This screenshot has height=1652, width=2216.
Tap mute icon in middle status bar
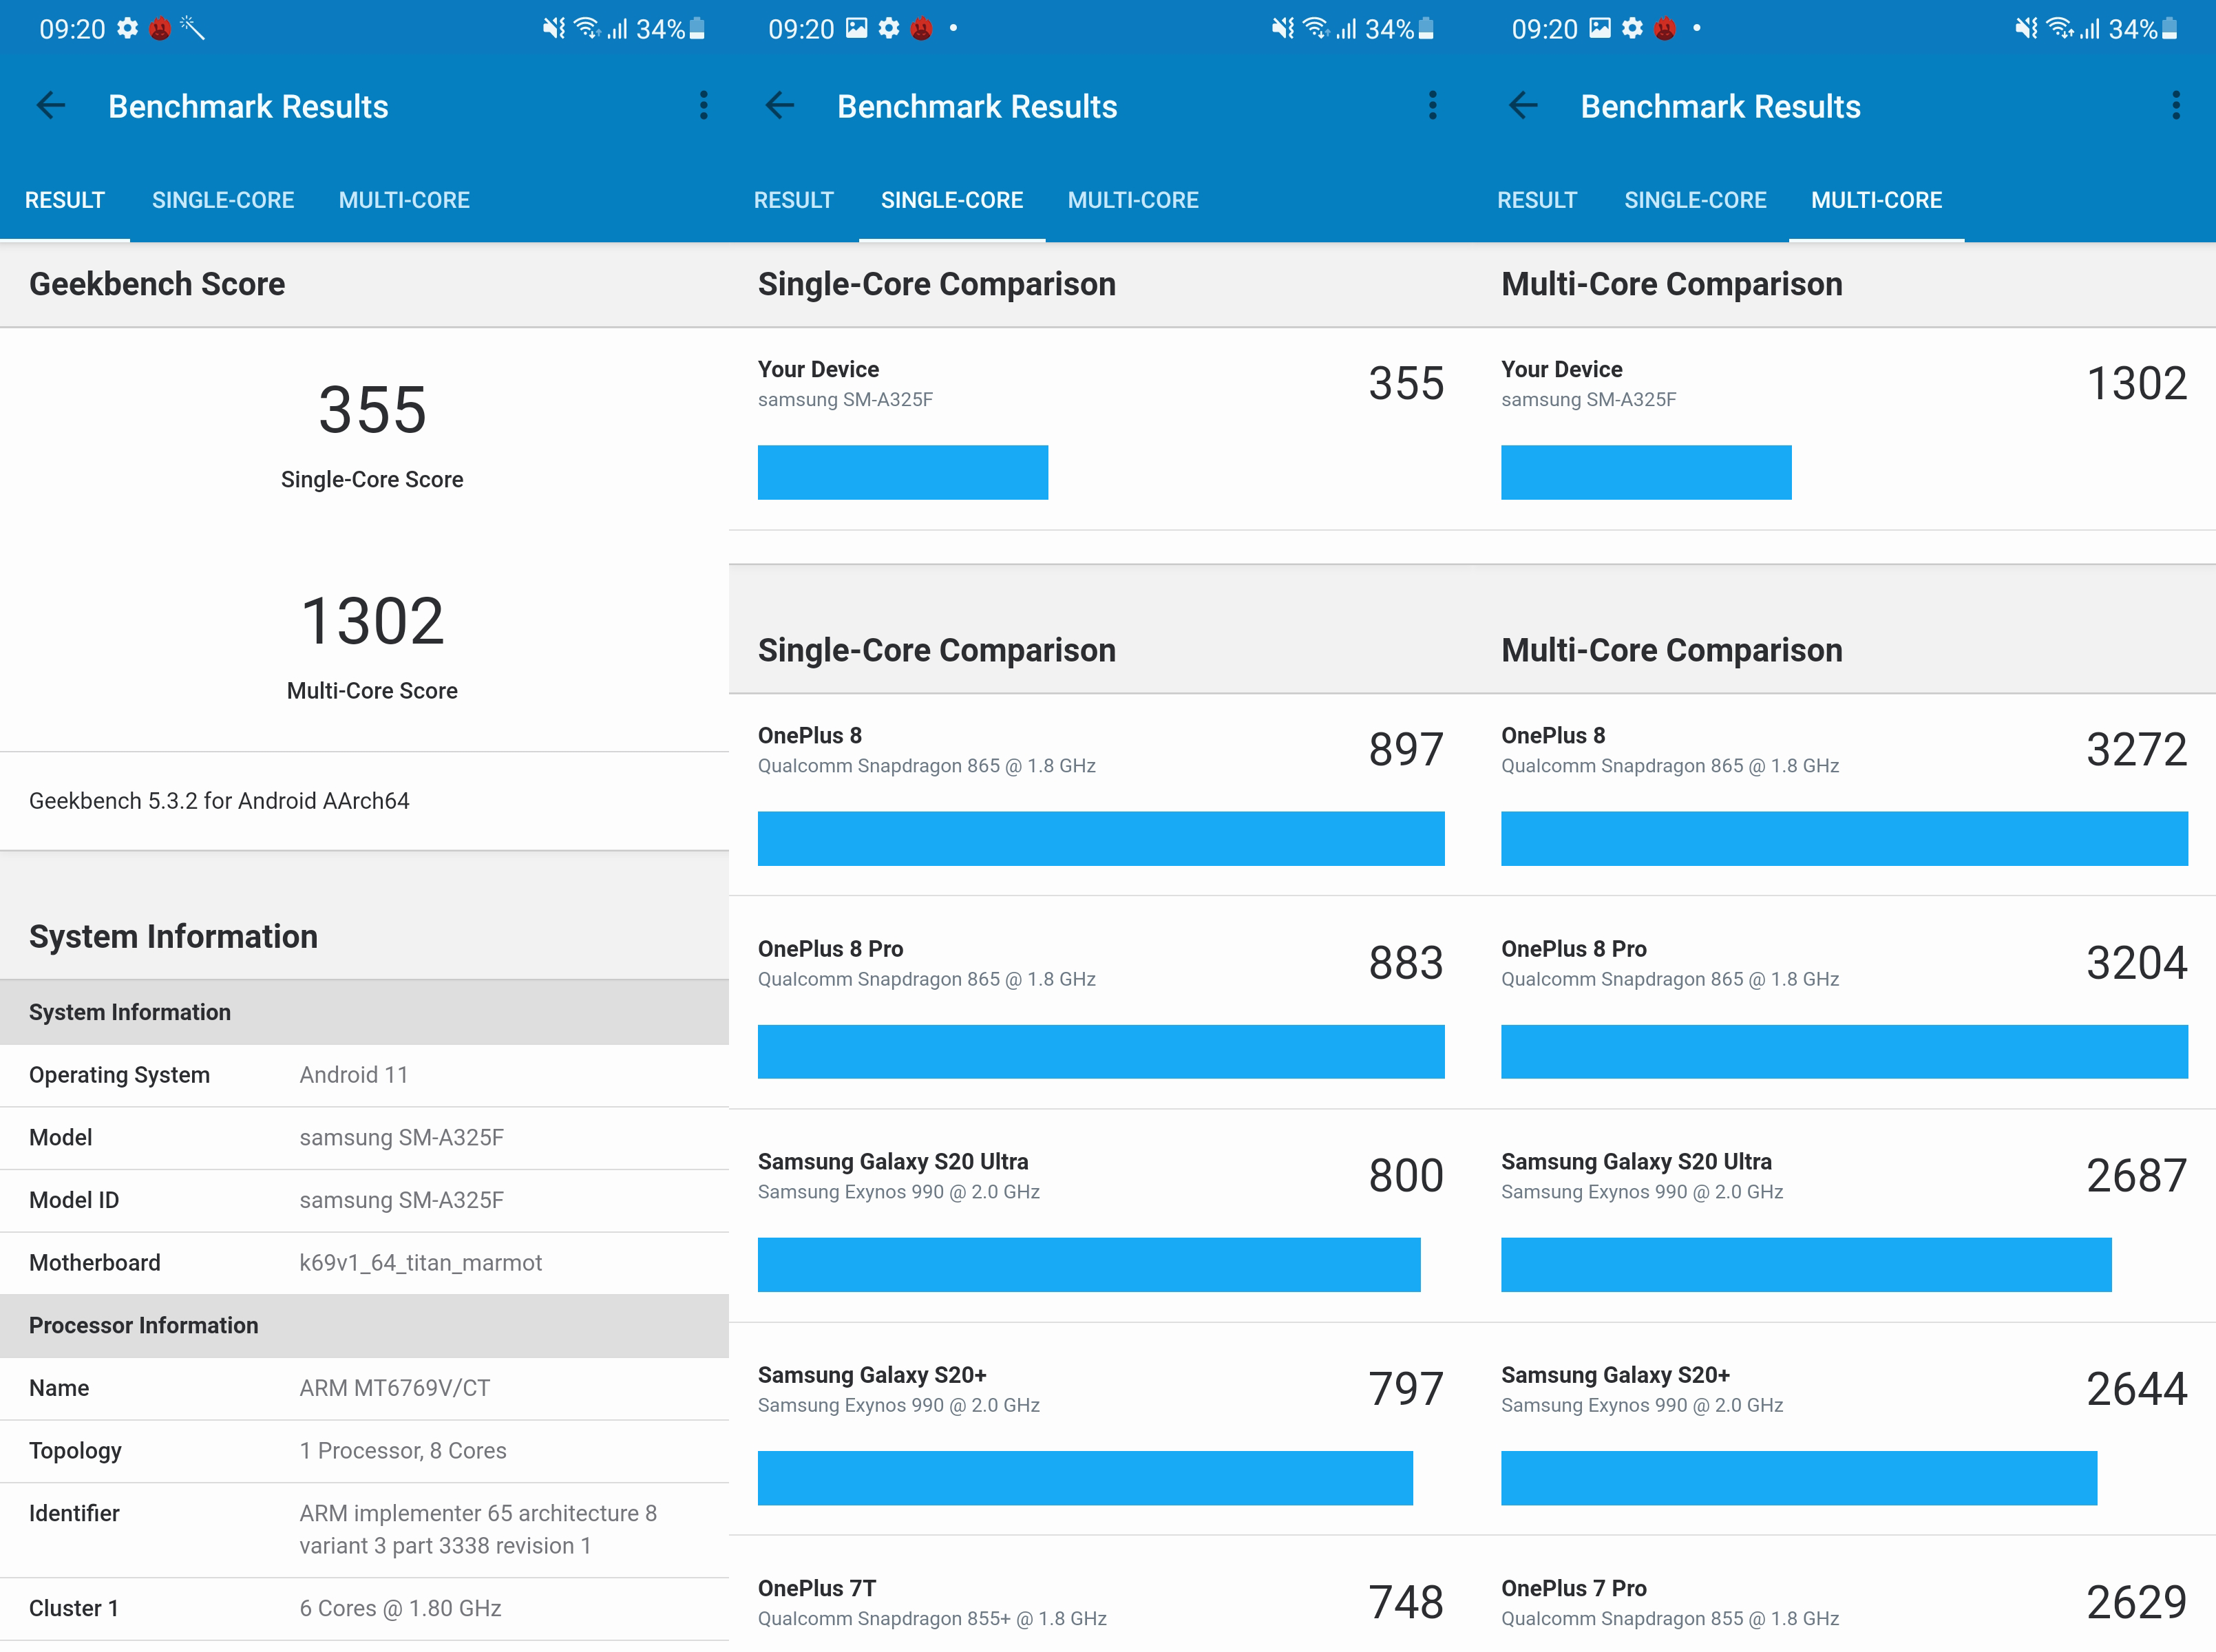pyautogui.click(x=1283, y=28)
